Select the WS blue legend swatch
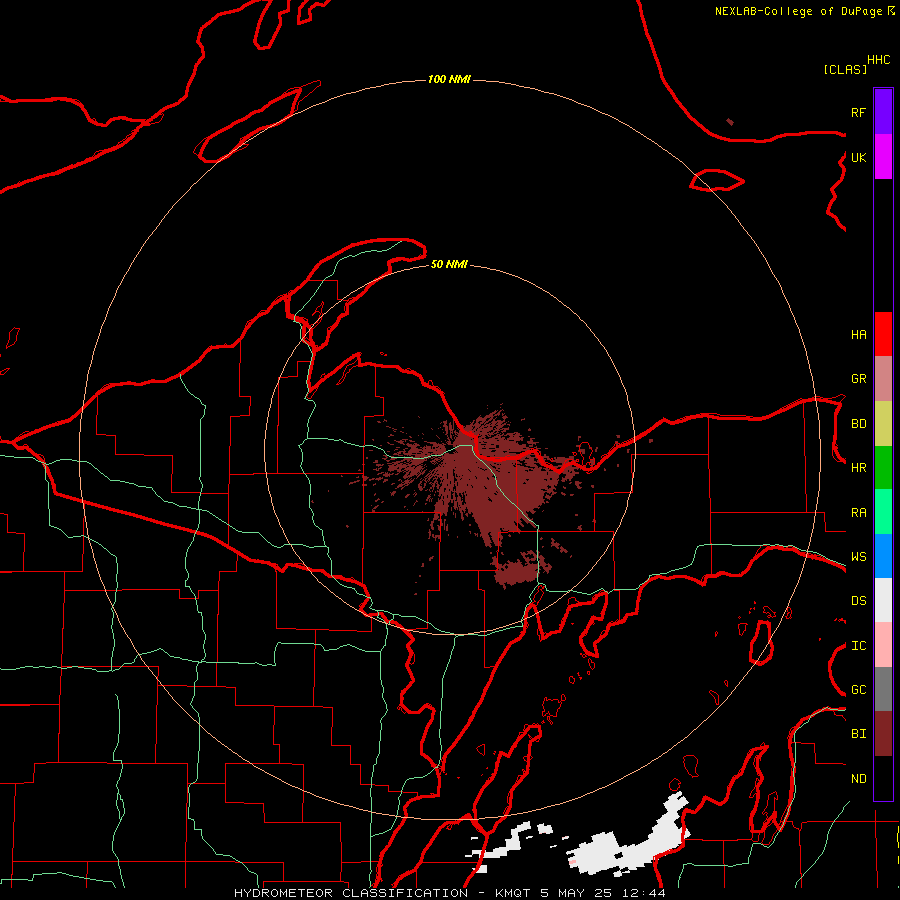This screenshot has height=900, width=900. [x=883, y=556]
